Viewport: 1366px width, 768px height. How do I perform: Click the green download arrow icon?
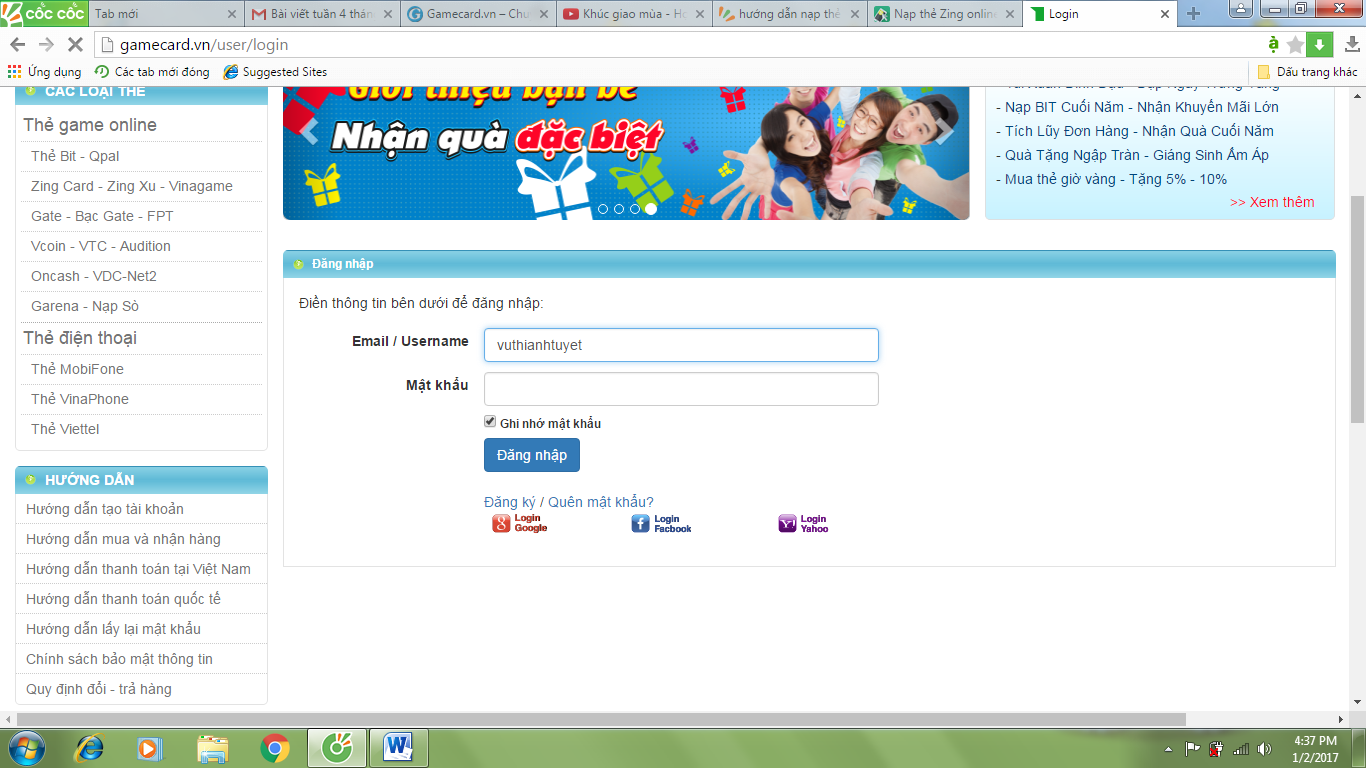(1320, 44)
